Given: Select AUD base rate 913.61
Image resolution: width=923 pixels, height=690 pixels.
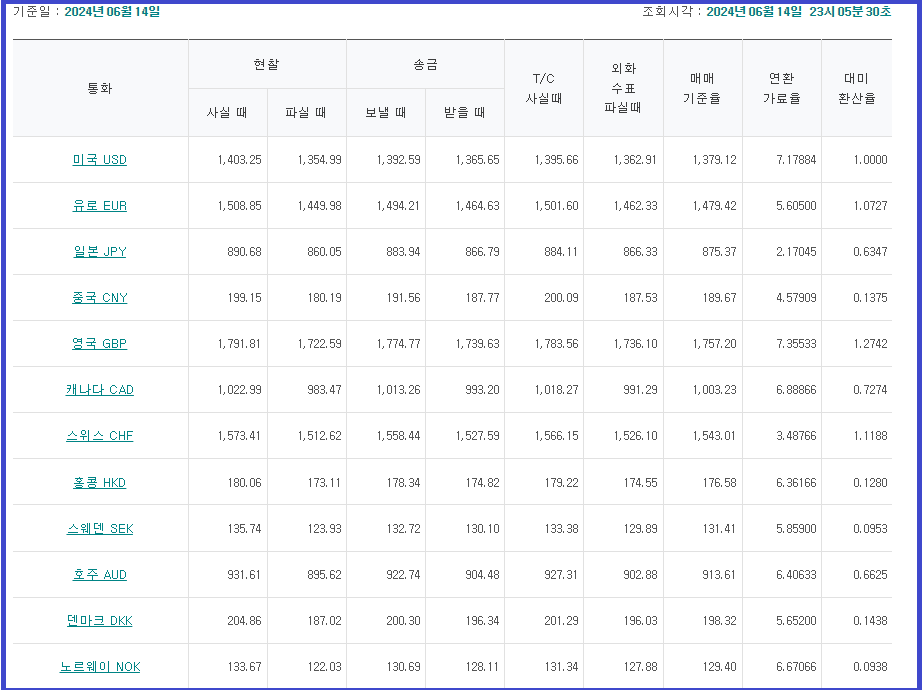Looking at the screenshot, I should click(719, 575).
